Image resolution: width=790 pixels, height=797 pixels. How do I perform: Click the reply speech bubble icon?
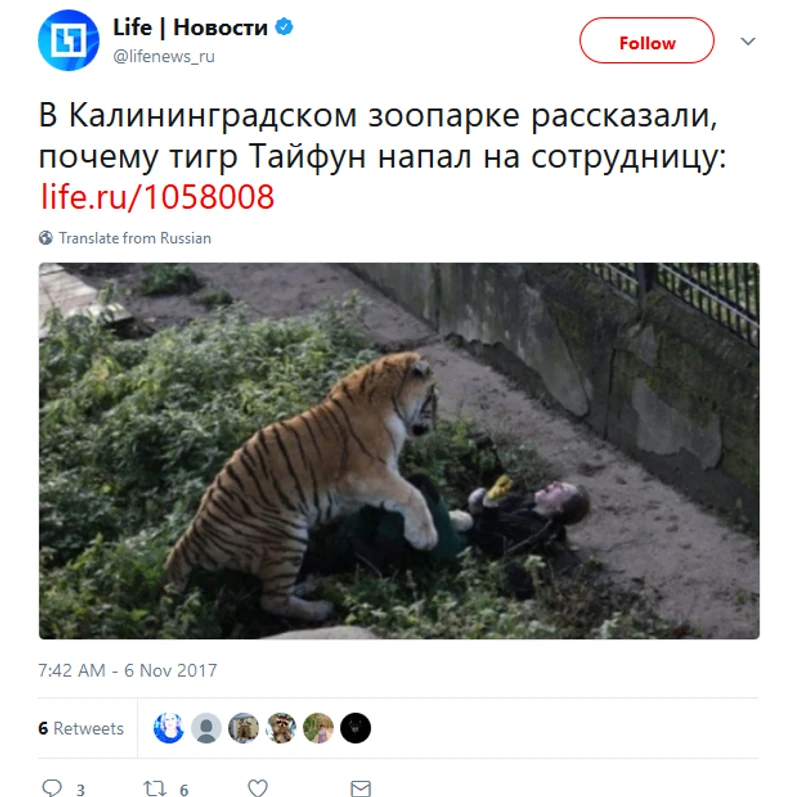(x=52, y=787)
